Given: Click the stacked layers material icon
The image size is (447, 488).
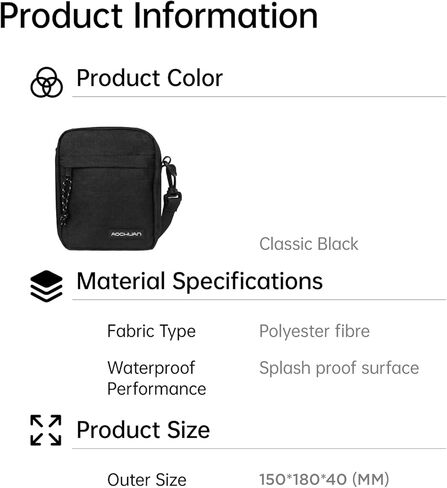Looking at the screenshot, I should coord(46,286).
